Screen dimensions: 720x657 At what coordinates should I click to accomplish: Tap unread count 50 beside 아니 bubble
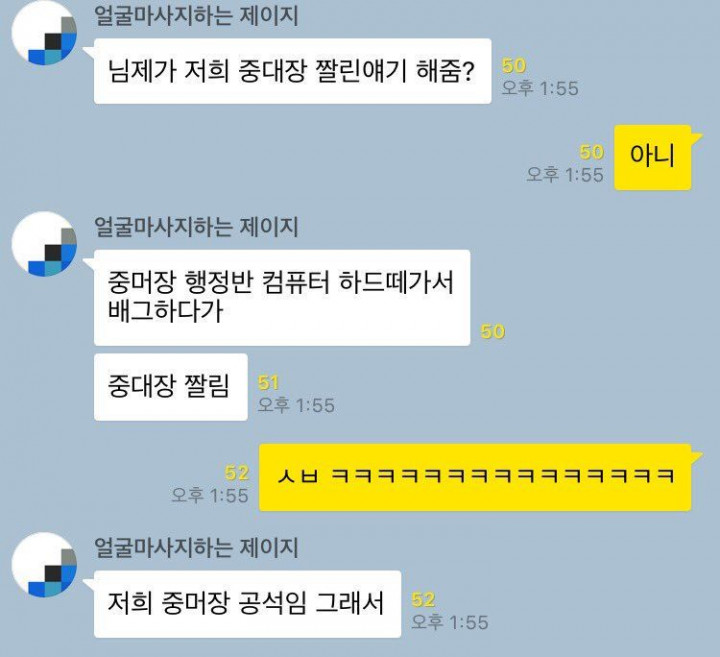coord(591,152)
